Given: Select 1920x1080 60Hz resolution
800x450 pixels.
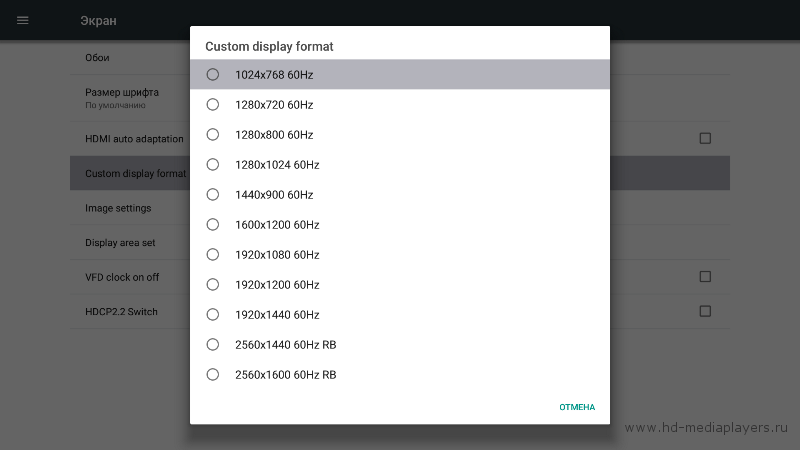Looking at the screenshot, I should click(x=399, y=255).
